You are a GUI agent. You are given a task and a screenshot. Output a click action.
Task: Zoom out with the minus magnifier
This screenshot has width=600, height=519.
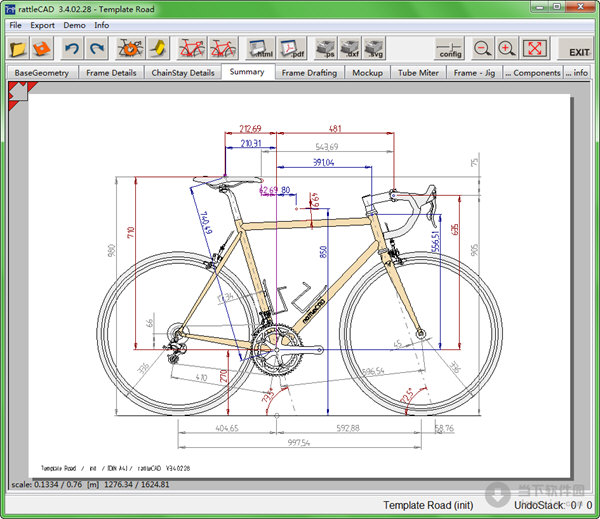click(x=483, y=49)
